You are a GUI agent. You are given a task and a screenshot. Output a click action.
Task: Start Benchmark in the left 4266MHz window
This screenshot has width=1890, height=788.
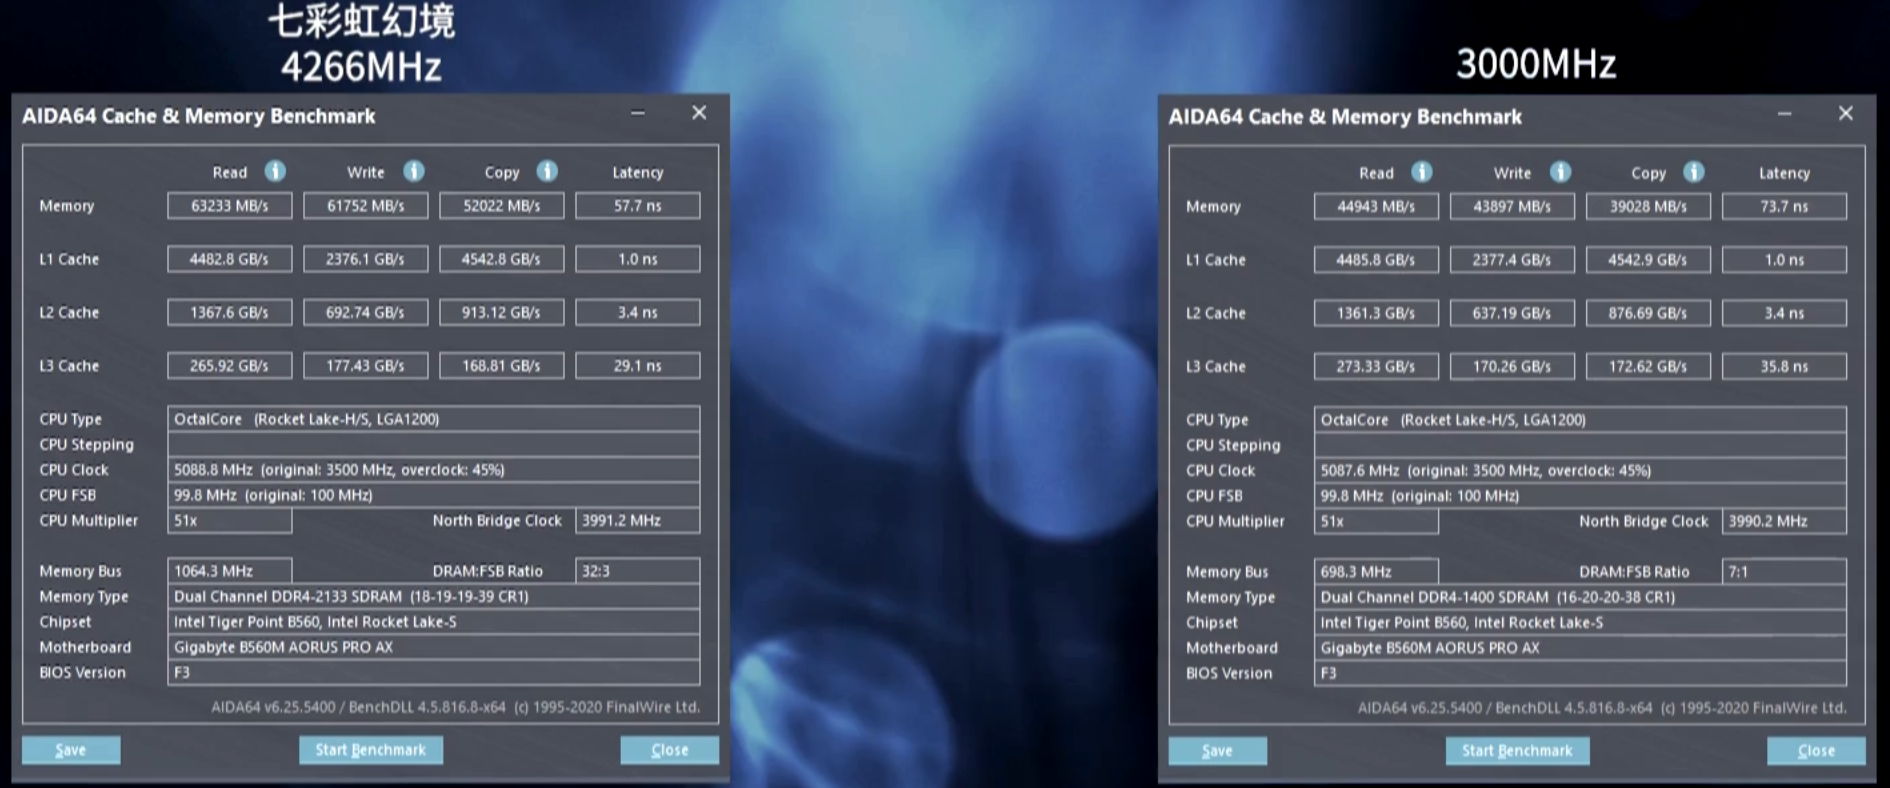pos(371,750)
